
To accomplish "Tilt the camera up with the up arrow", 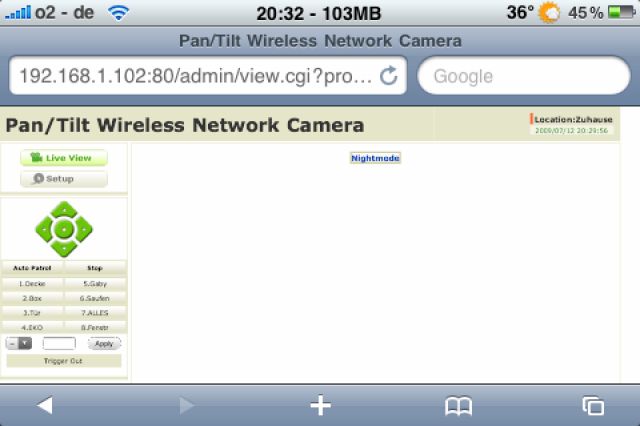I will coord(64,210).
